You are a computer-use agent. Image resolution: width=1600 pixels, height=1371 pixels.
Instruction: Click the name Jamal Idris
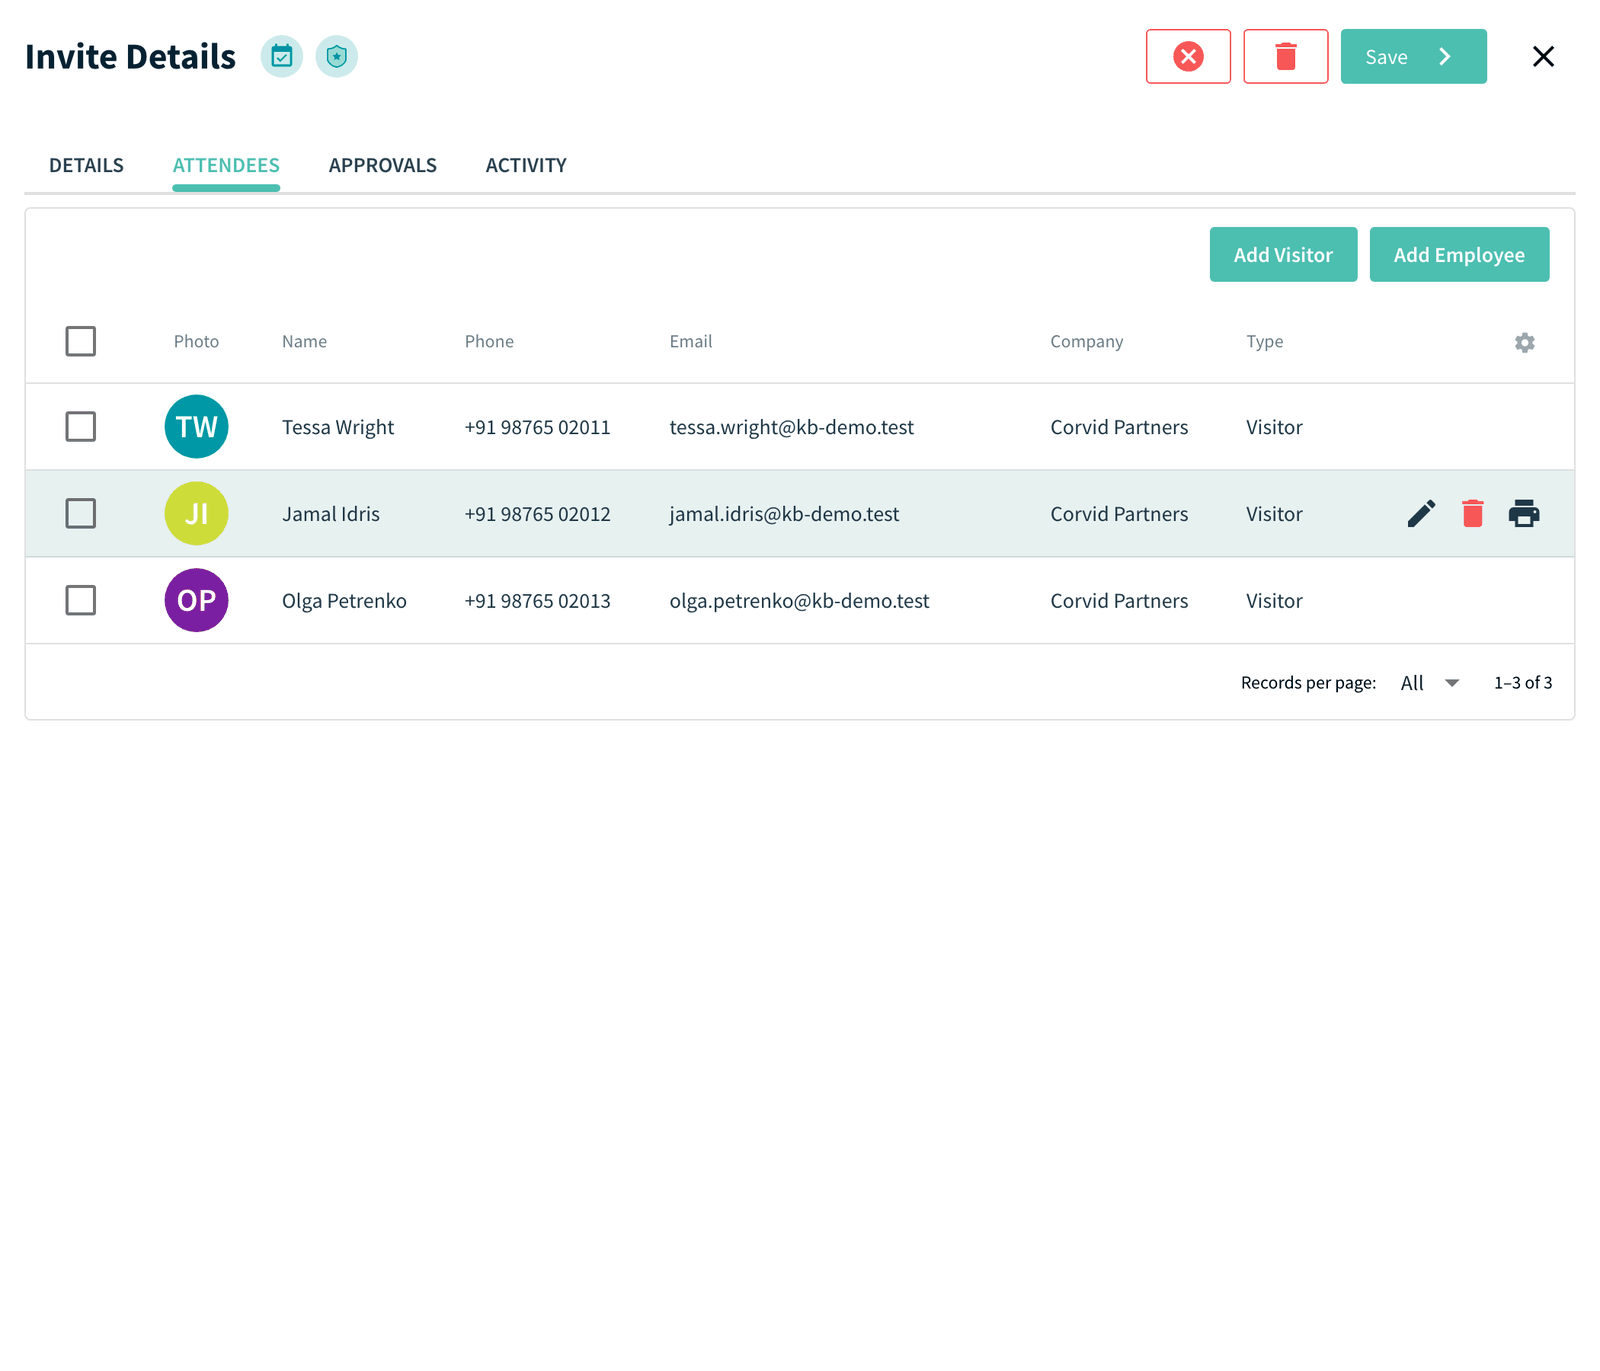pos(331,514)
